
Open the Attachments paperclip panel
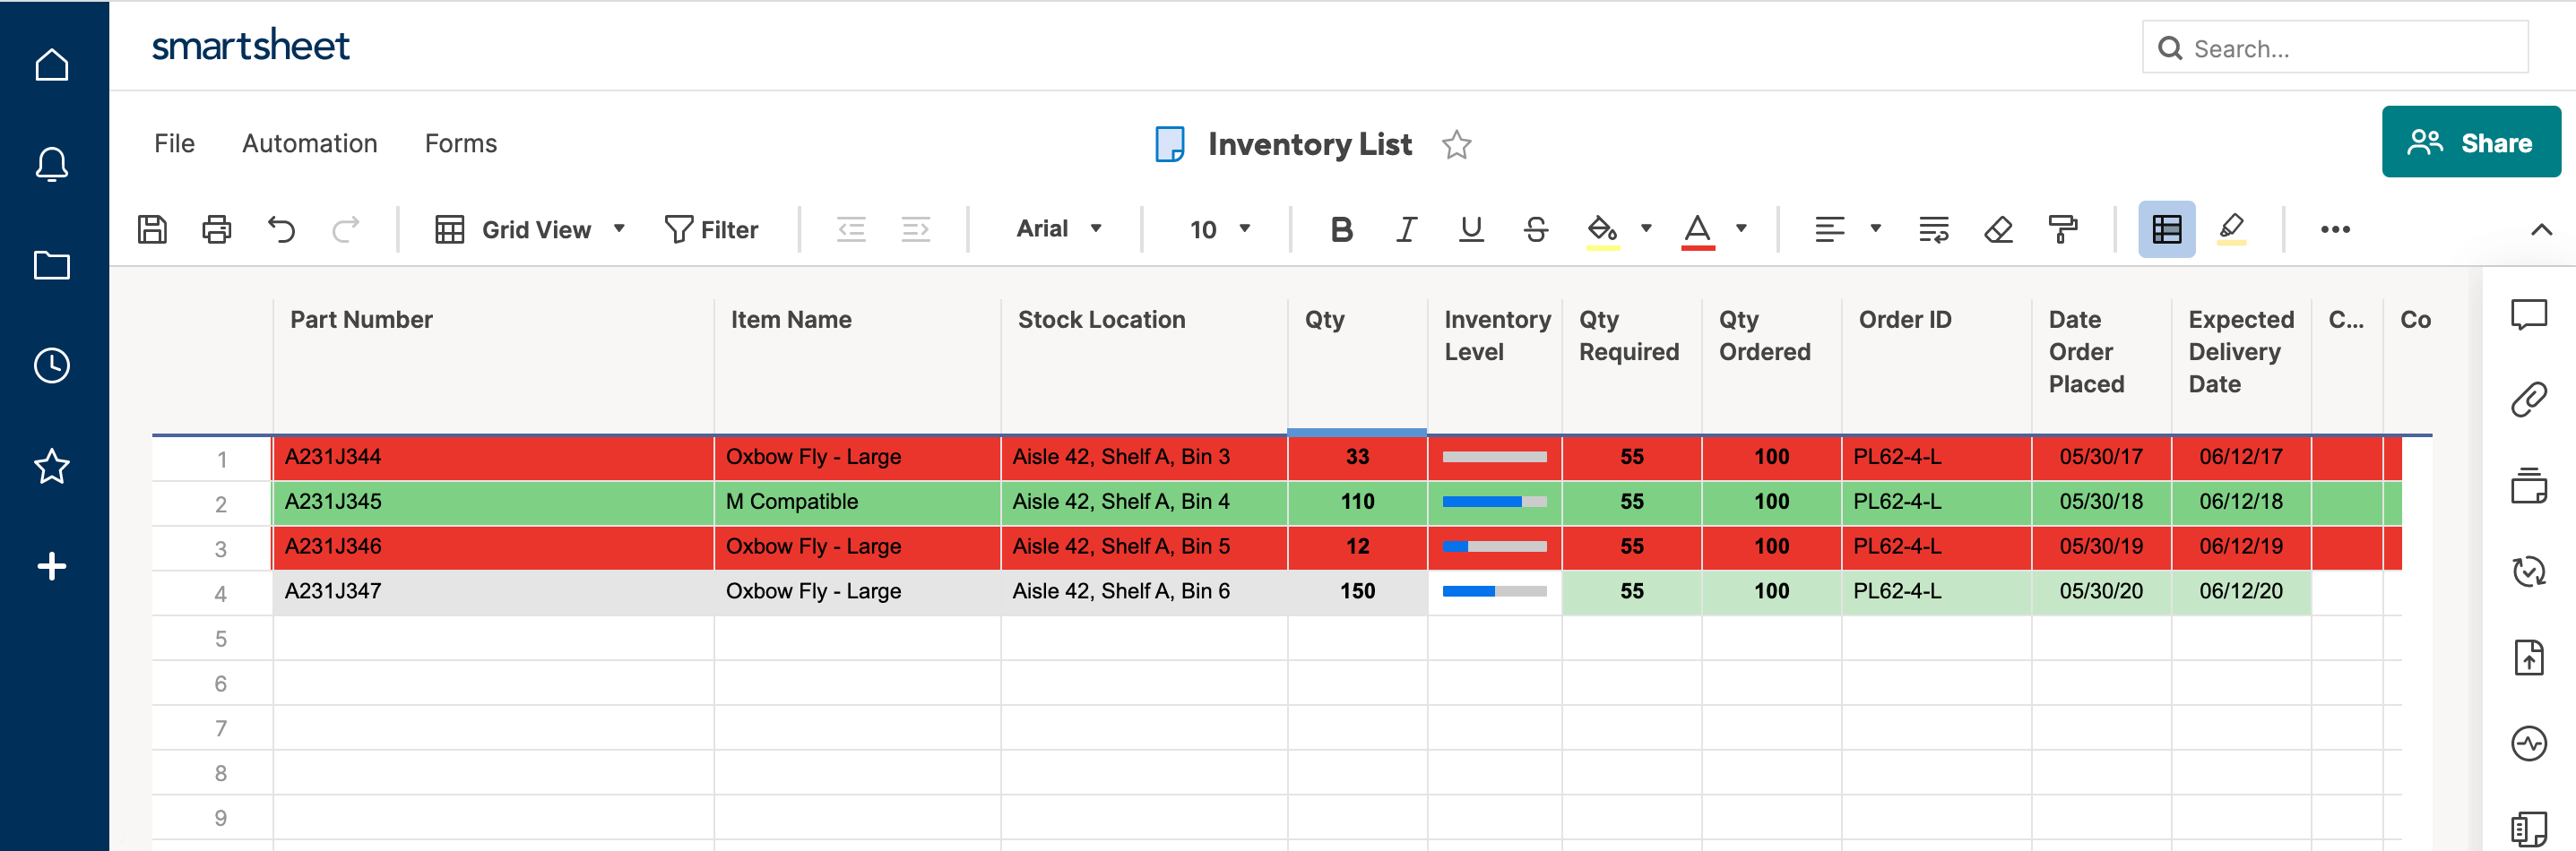click(2528, 399)
